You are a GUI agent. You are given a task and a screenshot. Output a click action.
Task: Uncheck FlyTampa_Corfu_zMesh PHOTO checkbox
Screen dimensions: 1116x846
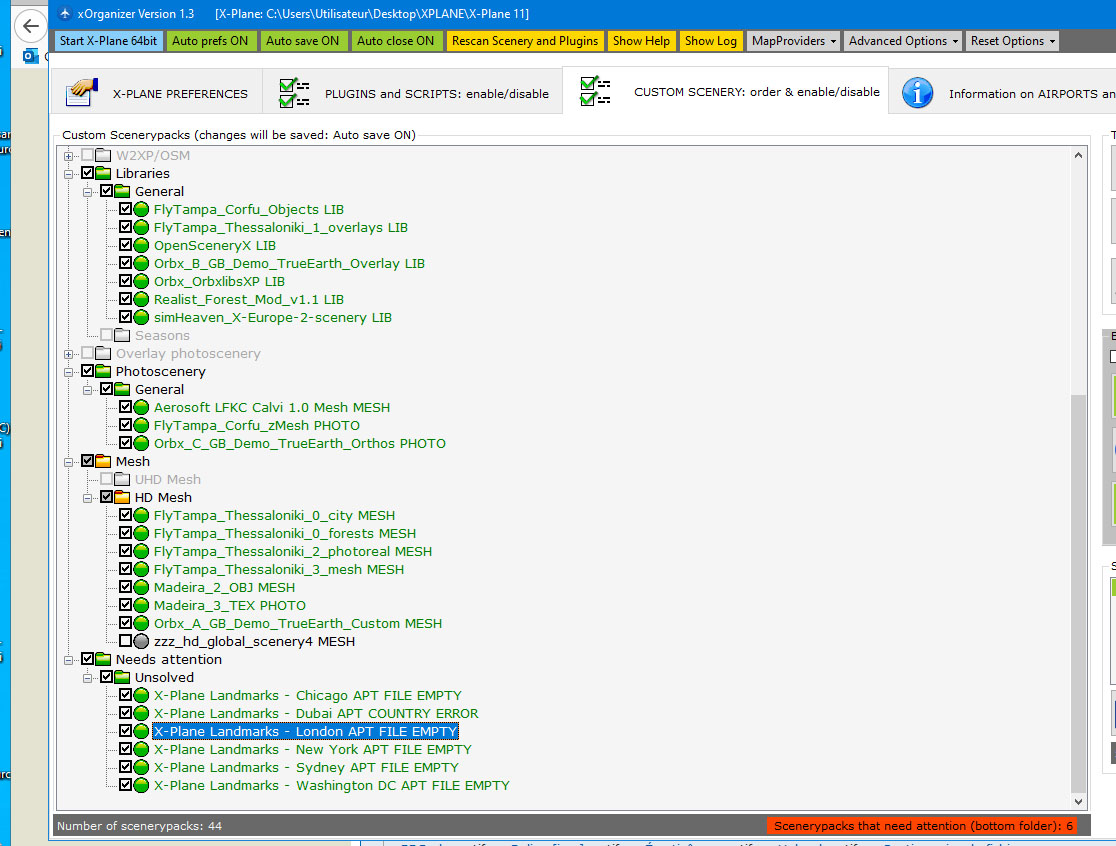(125, 425)
